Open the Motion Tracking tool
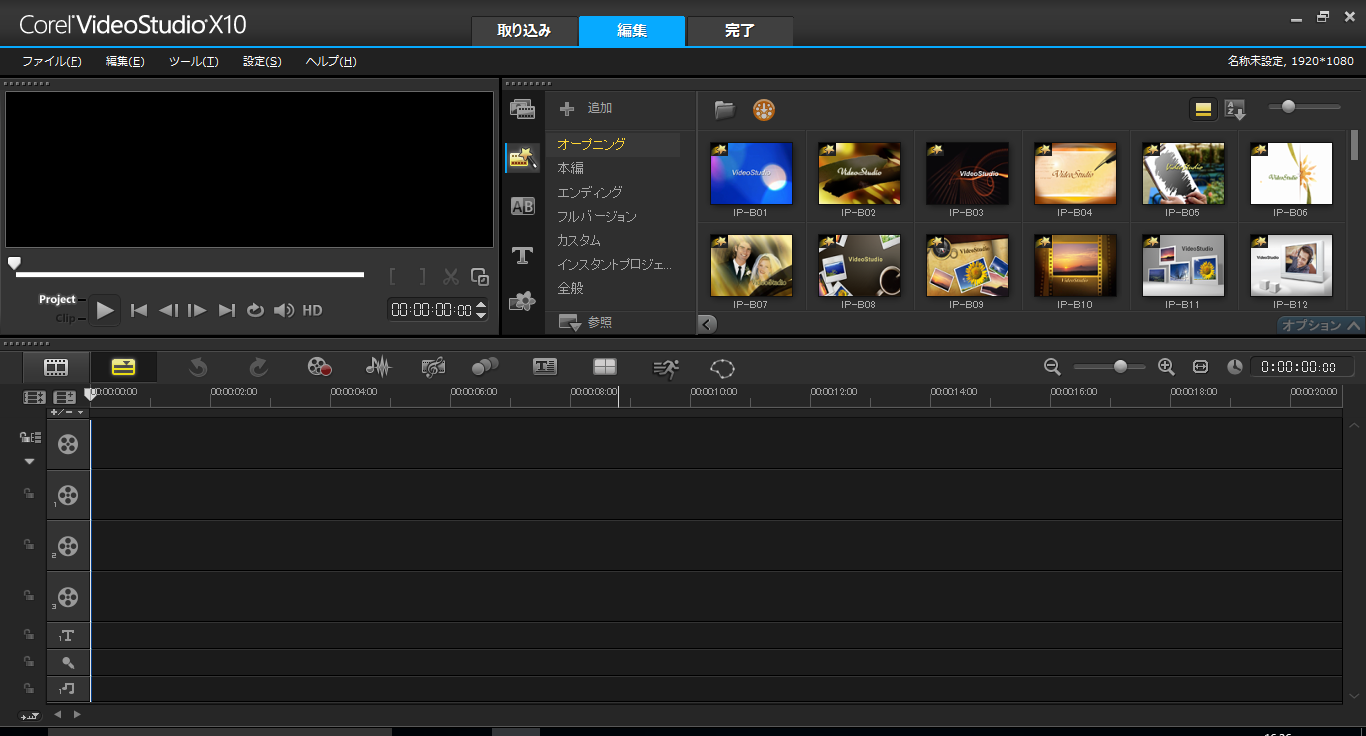Image resolution: width=1366 pixels, height=736 pixels. click(485, 367)
